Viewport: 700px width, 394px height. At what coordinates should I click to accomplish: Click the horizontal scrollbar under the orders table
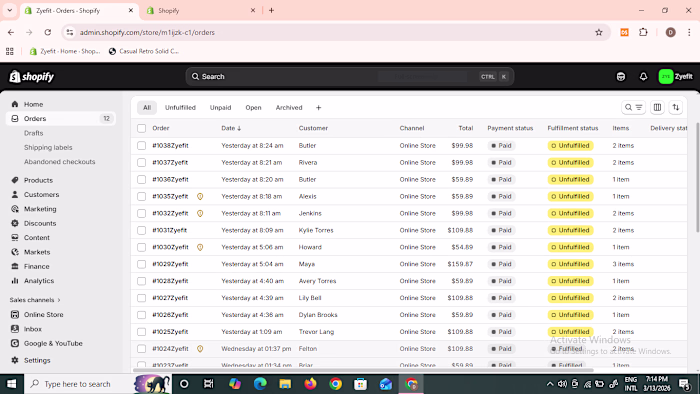[x=363, y=370]
